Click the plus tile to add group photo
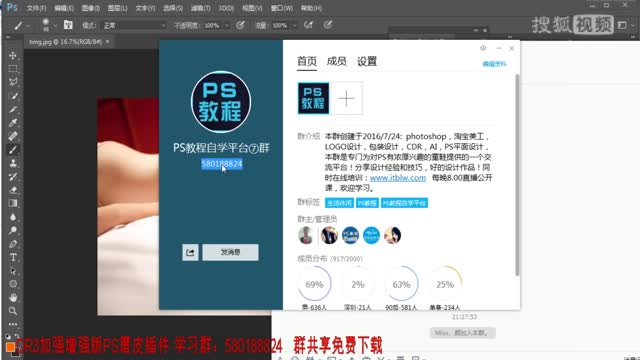 (346, 98)
